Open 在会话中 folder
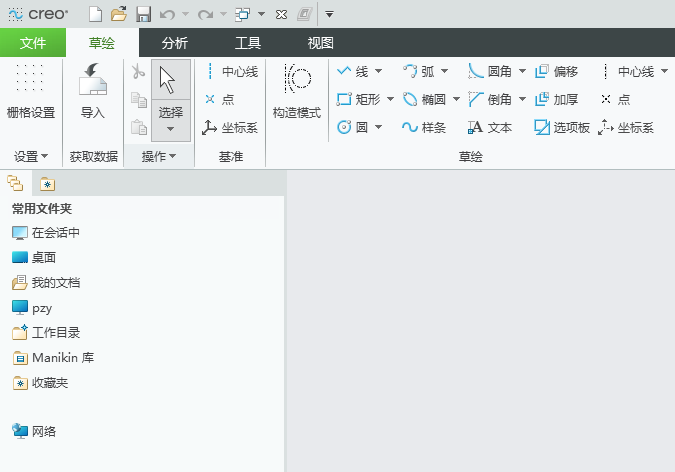 46,233
